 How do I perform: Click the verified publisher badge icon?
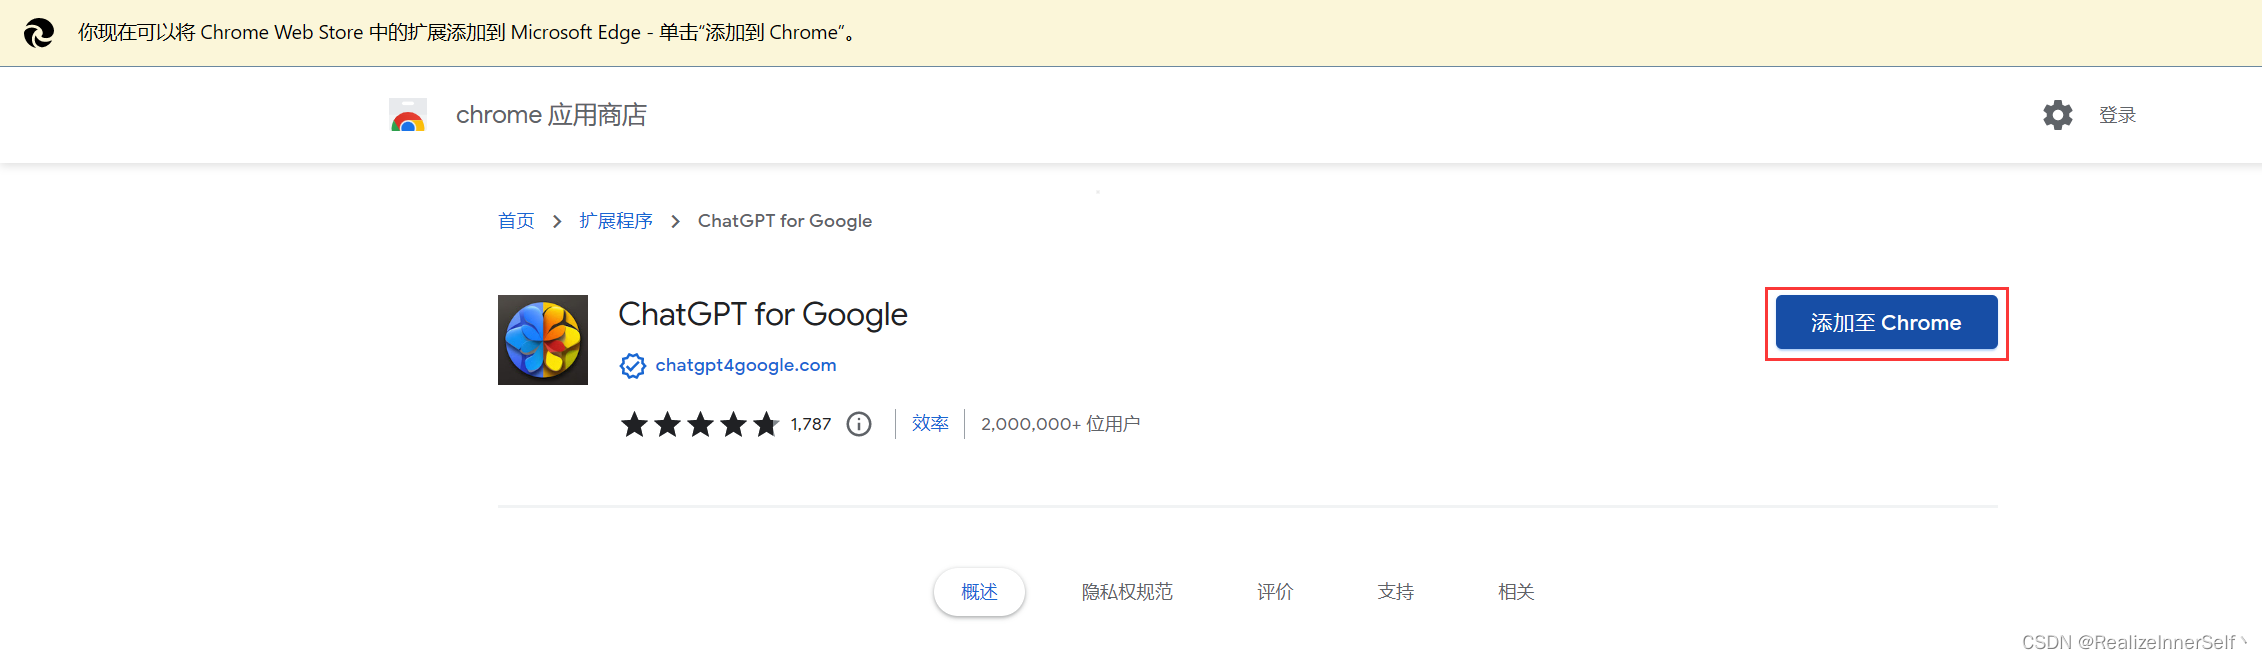(633, 366)
